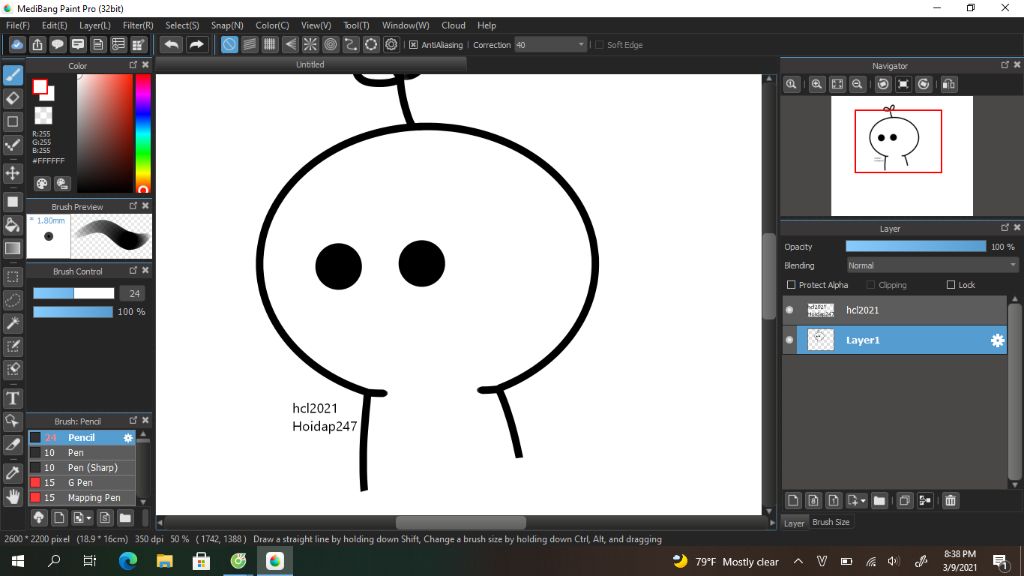The height and width of the screenshot is (576, 1024).
Task: Zoom out using the Navigator
Action: pos(857,84)
